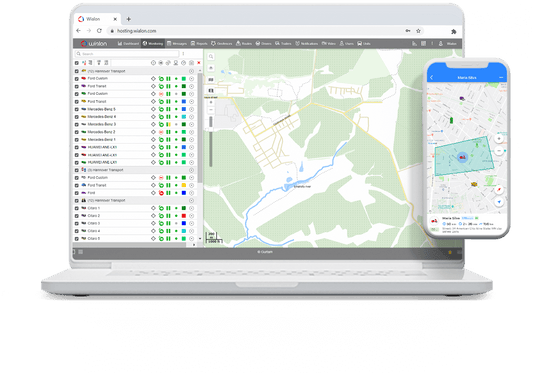Toggle the select-all checkbox in list header

[x=76, y=63]
